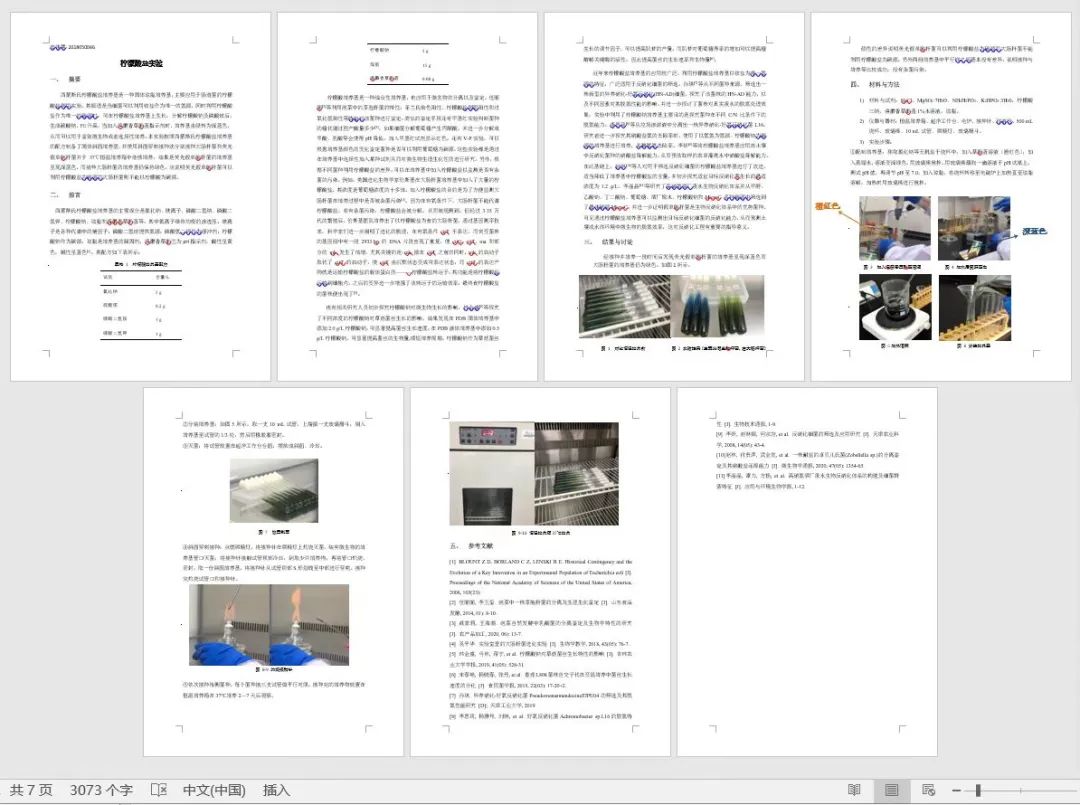
Task: Select the white rack photo on page five
Action: 274,491
